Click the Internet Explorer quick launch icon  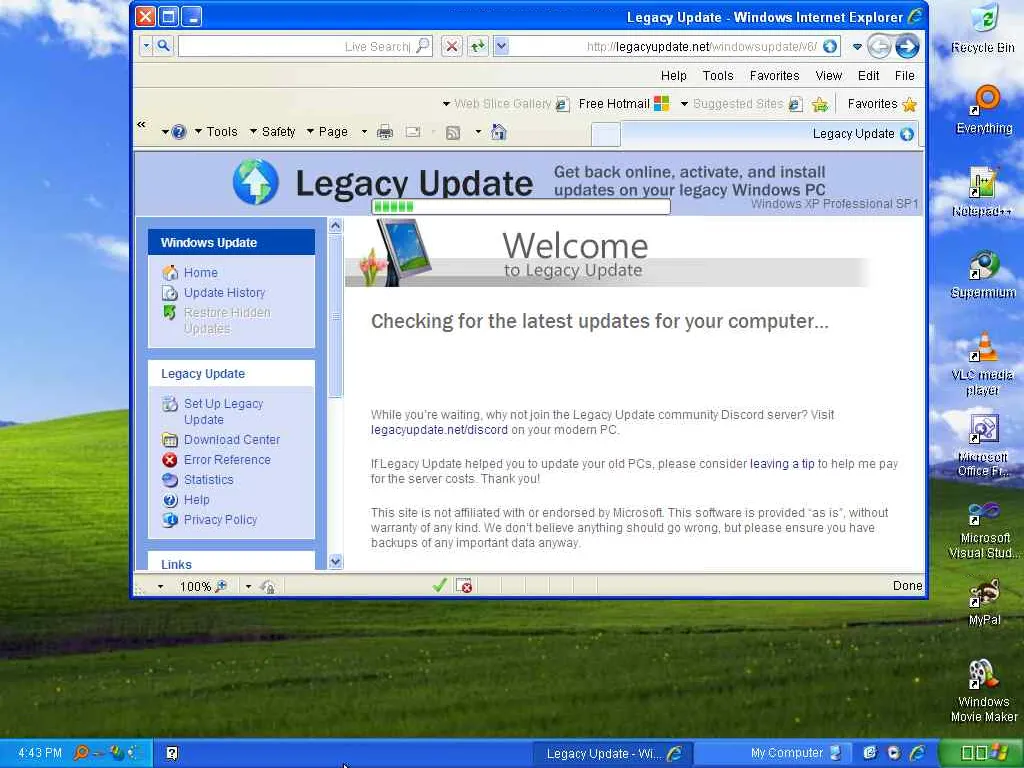[918, 753]
